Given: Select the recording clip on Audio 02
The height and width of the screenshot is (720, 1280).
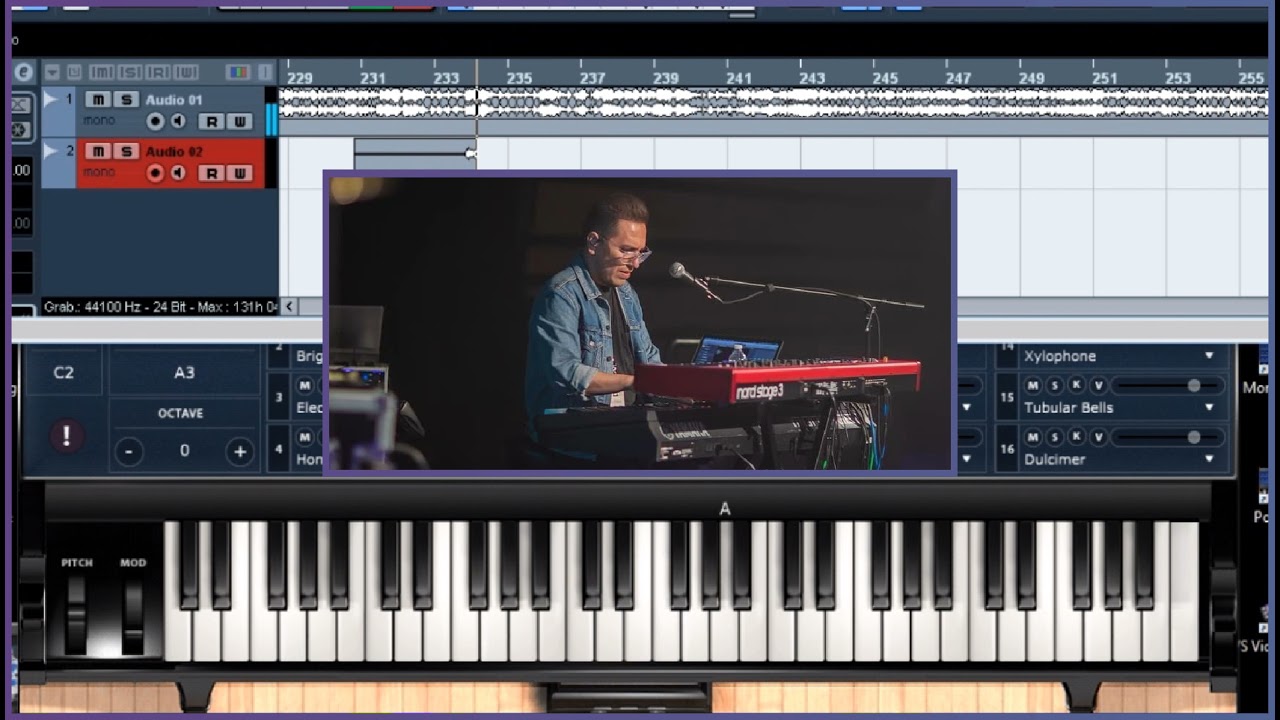Looking at the screenshot, I should click(415, 153).
